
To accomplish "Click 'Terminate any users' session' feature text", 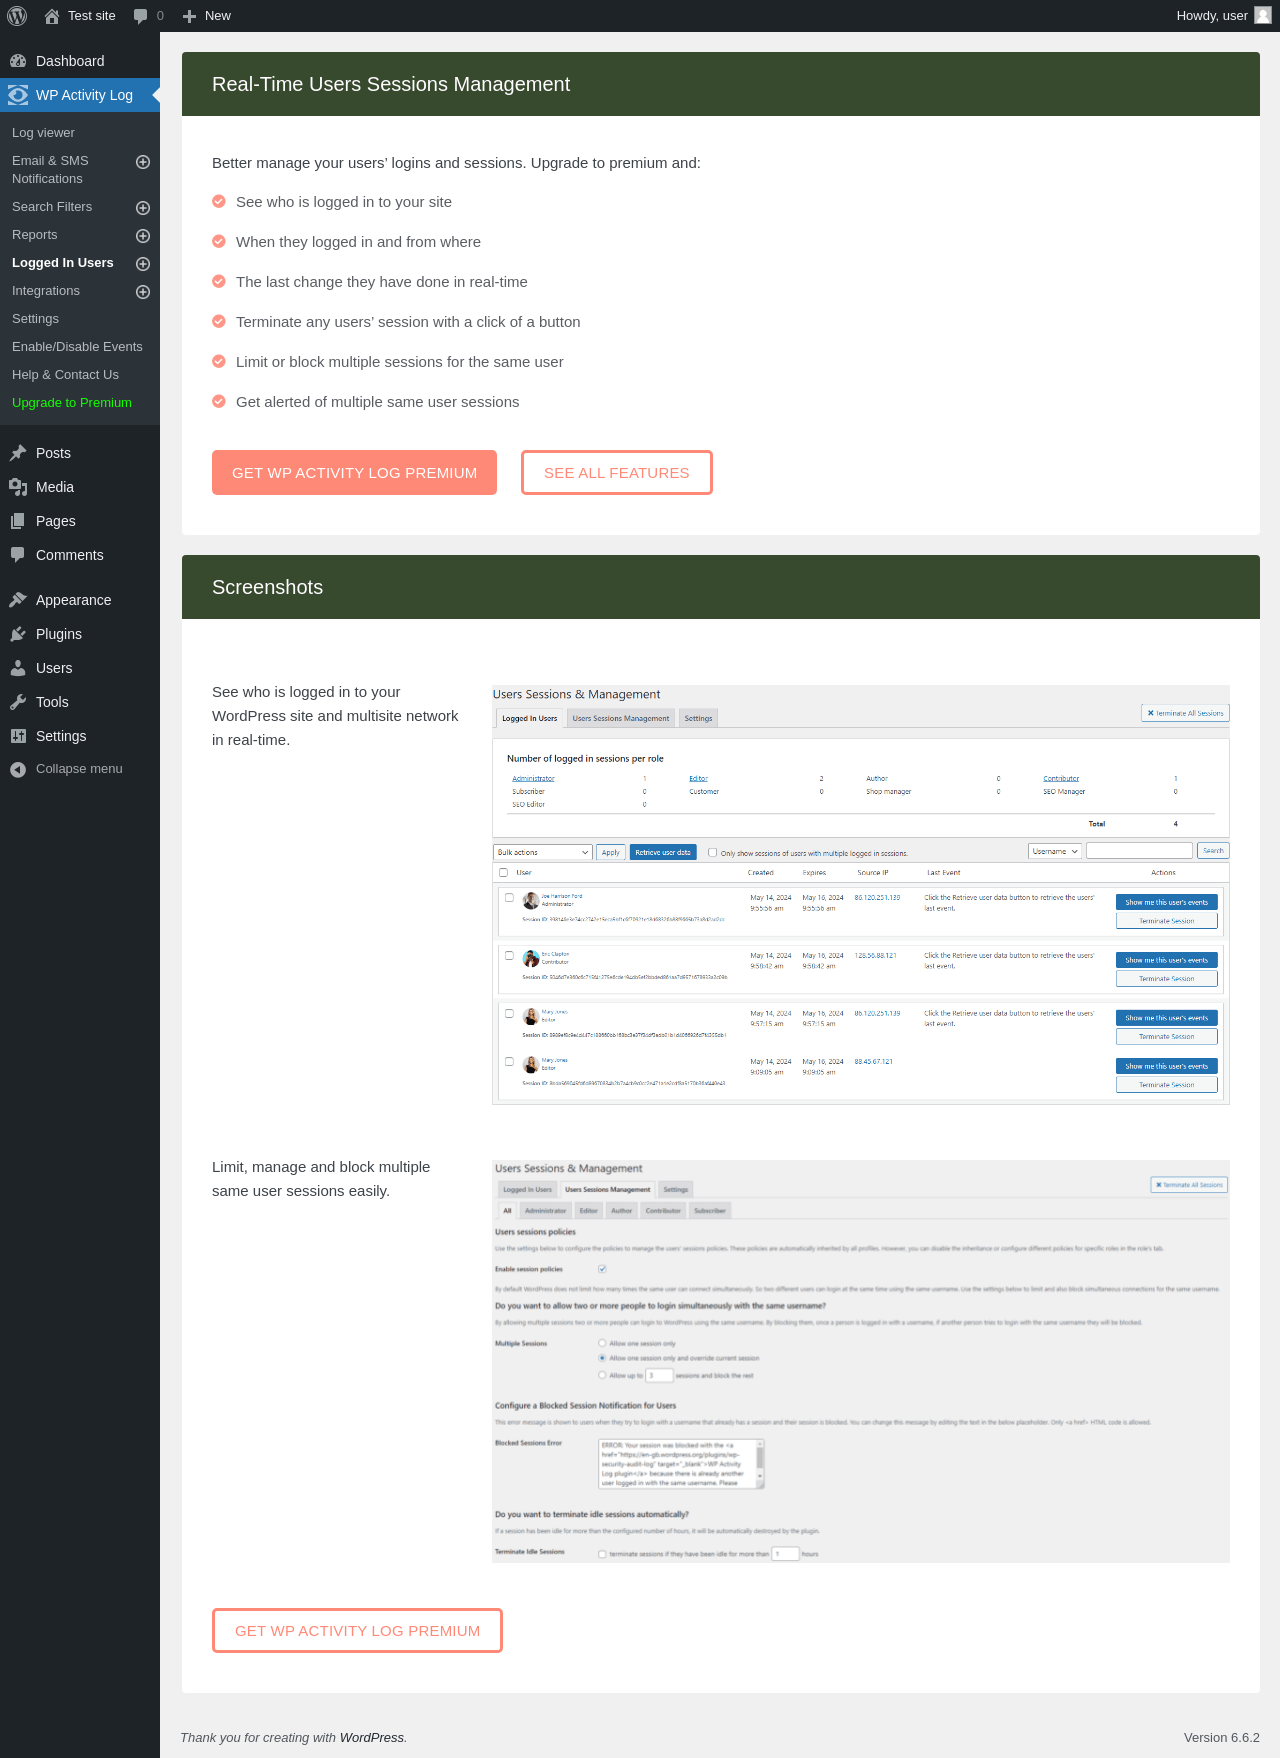I will (408, 322).
